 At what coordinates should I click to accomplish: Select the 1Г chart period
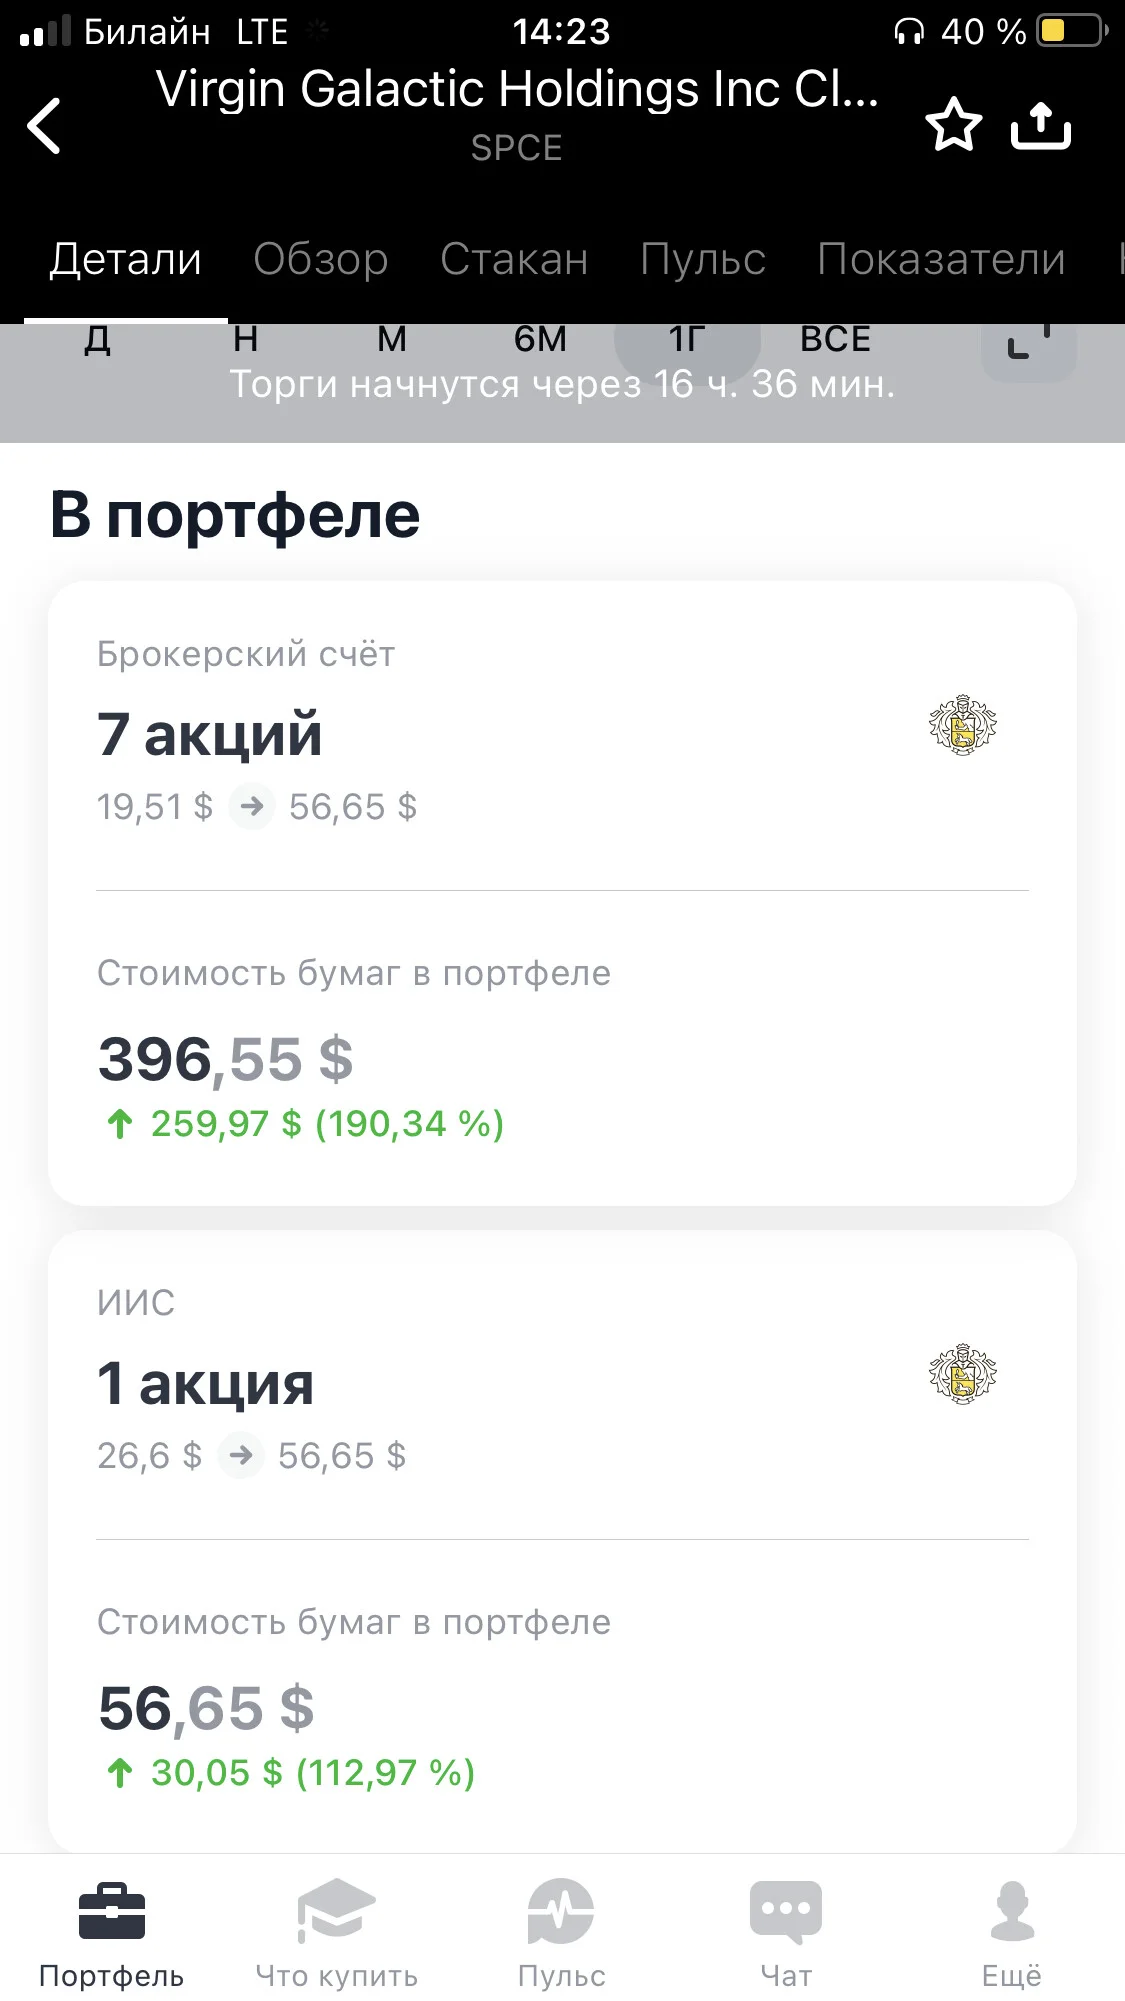click(x=687, y=341)
